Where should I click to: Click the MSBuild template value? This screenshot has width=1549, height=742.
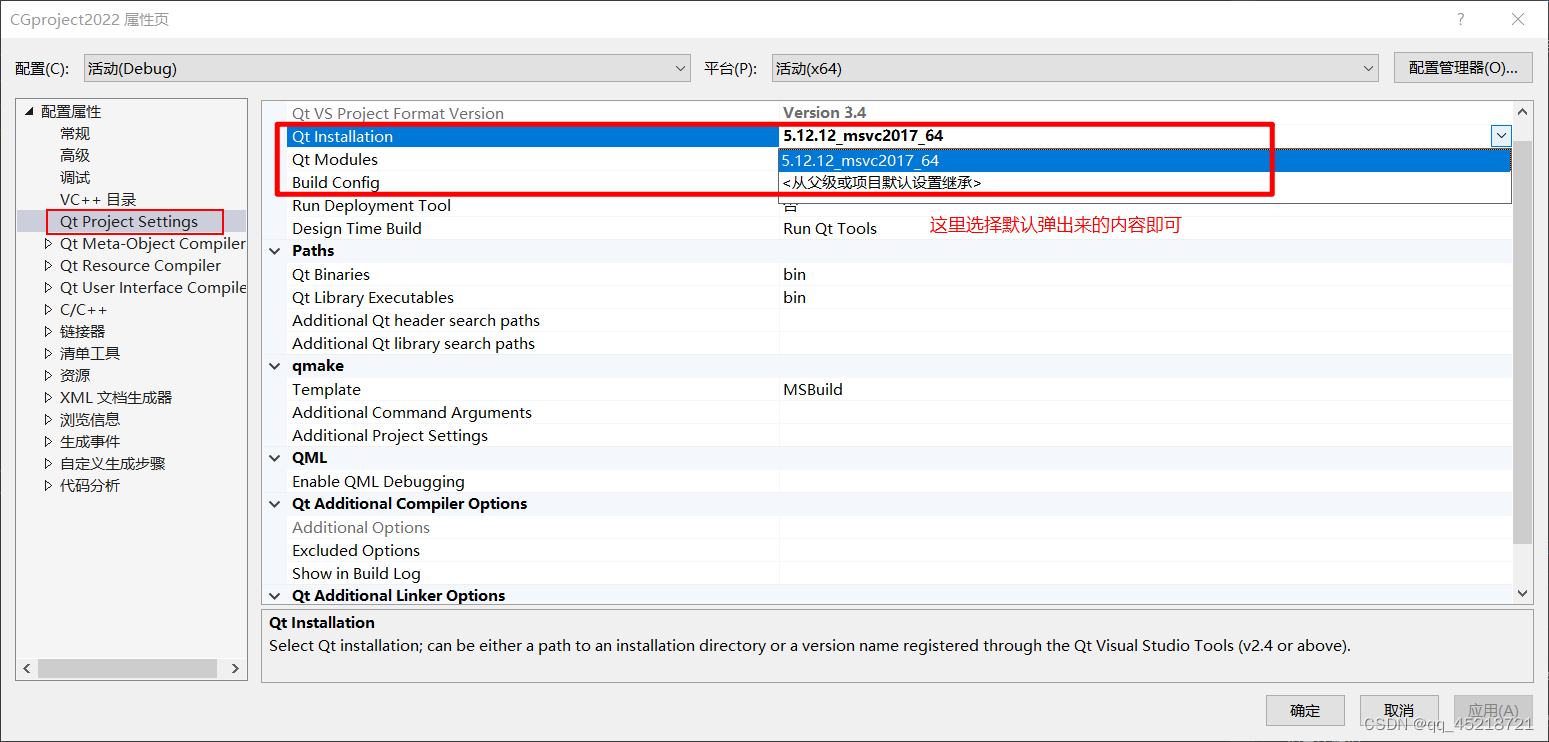tap(813, 390)
